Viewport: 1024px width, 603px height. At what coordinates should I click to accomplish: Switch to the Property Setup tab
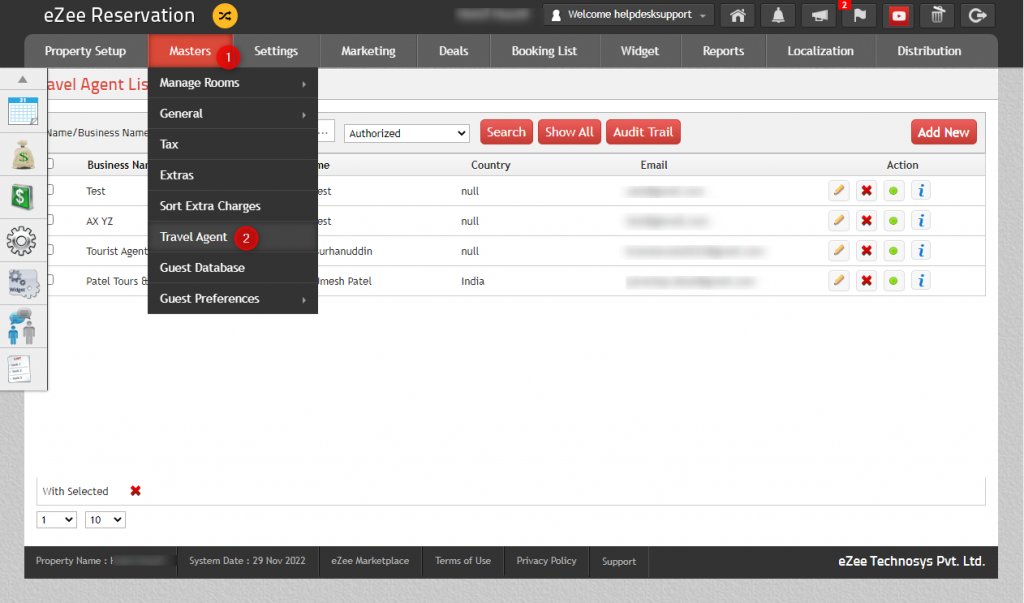point(86,51)
